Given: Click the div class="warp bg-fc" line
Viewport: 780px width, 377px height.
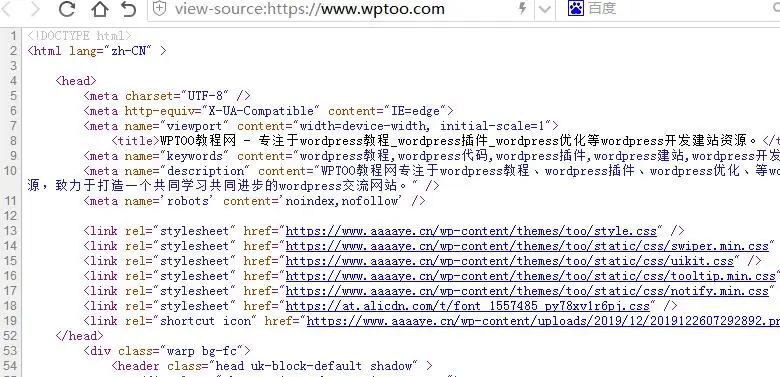Looking at the screenshot, I should click(x=167, y=351).
